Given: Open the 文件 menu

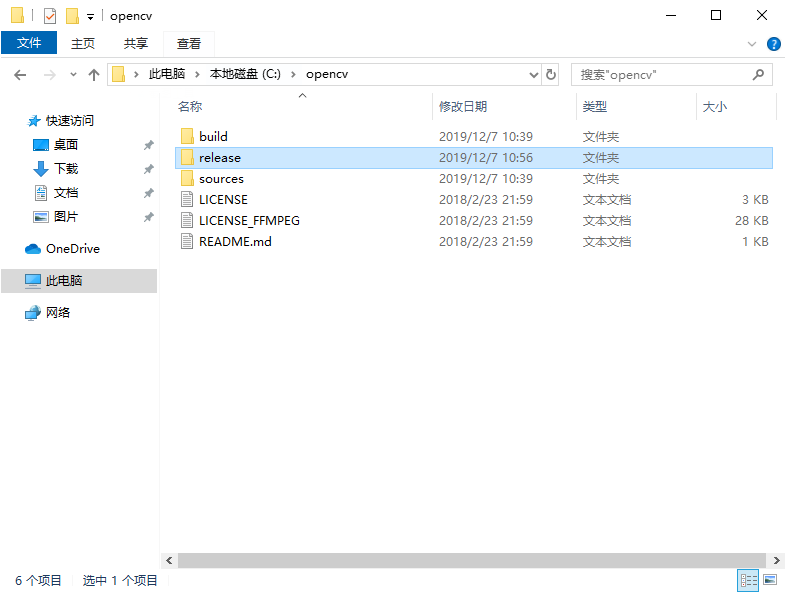Looking at the screenshot, I should [29, 43].
